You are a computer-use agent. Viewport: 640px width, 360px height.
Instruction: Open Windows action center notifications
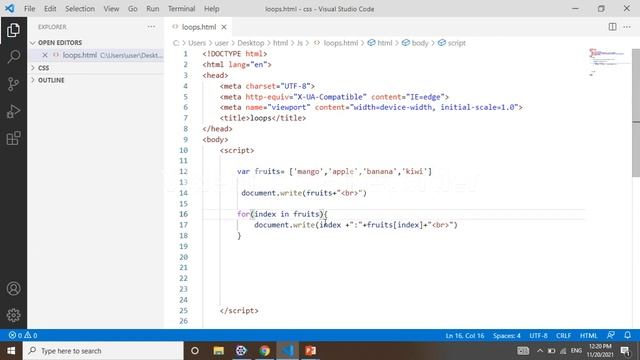coord(625,351)
